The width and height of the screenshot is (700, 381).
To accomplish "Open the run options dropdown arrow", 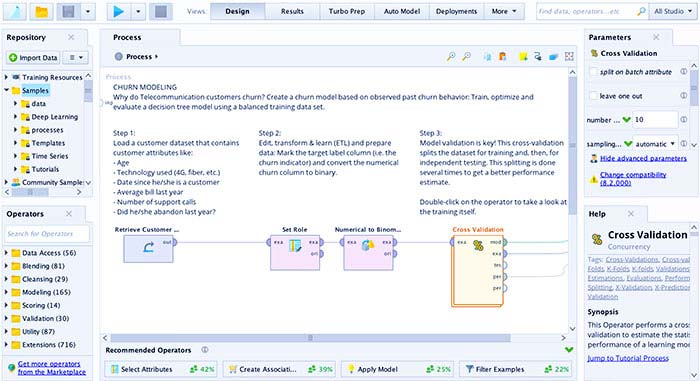I will 138,11.
